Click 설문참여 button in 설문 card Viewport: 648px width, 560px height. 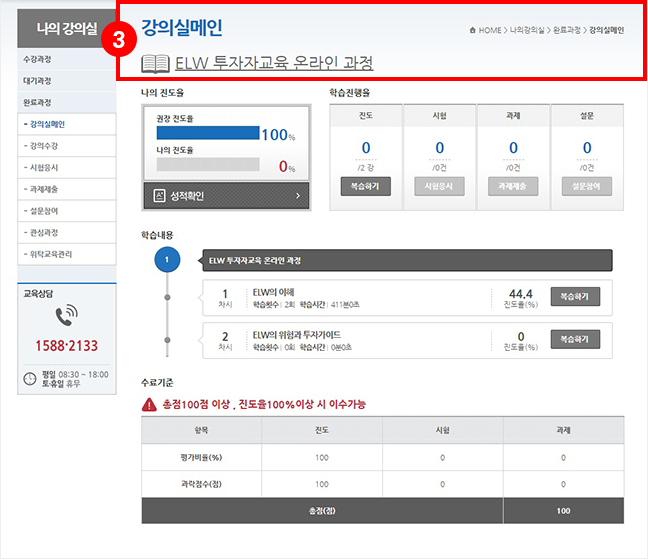[x=587, y=186]
